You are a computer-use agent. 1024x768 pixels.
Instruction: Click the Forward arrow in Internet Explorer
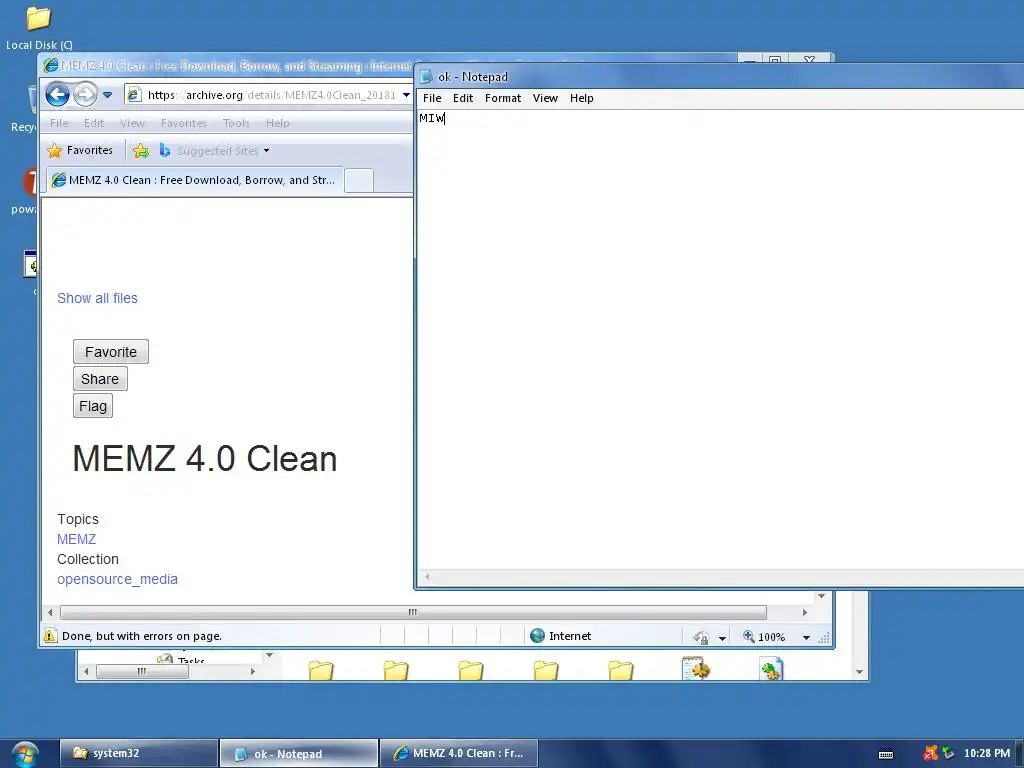[x=86, y=95]
